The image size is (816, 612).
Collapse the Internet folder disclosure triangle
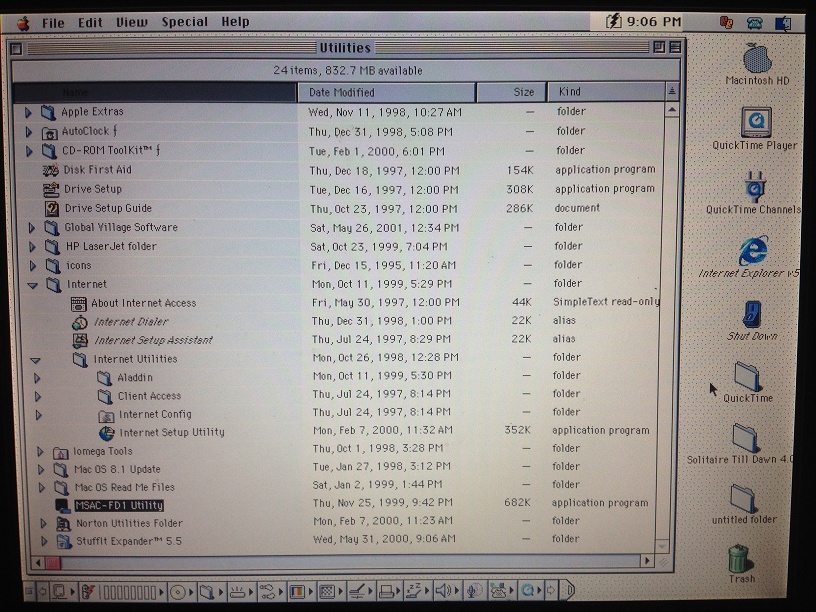32,285
